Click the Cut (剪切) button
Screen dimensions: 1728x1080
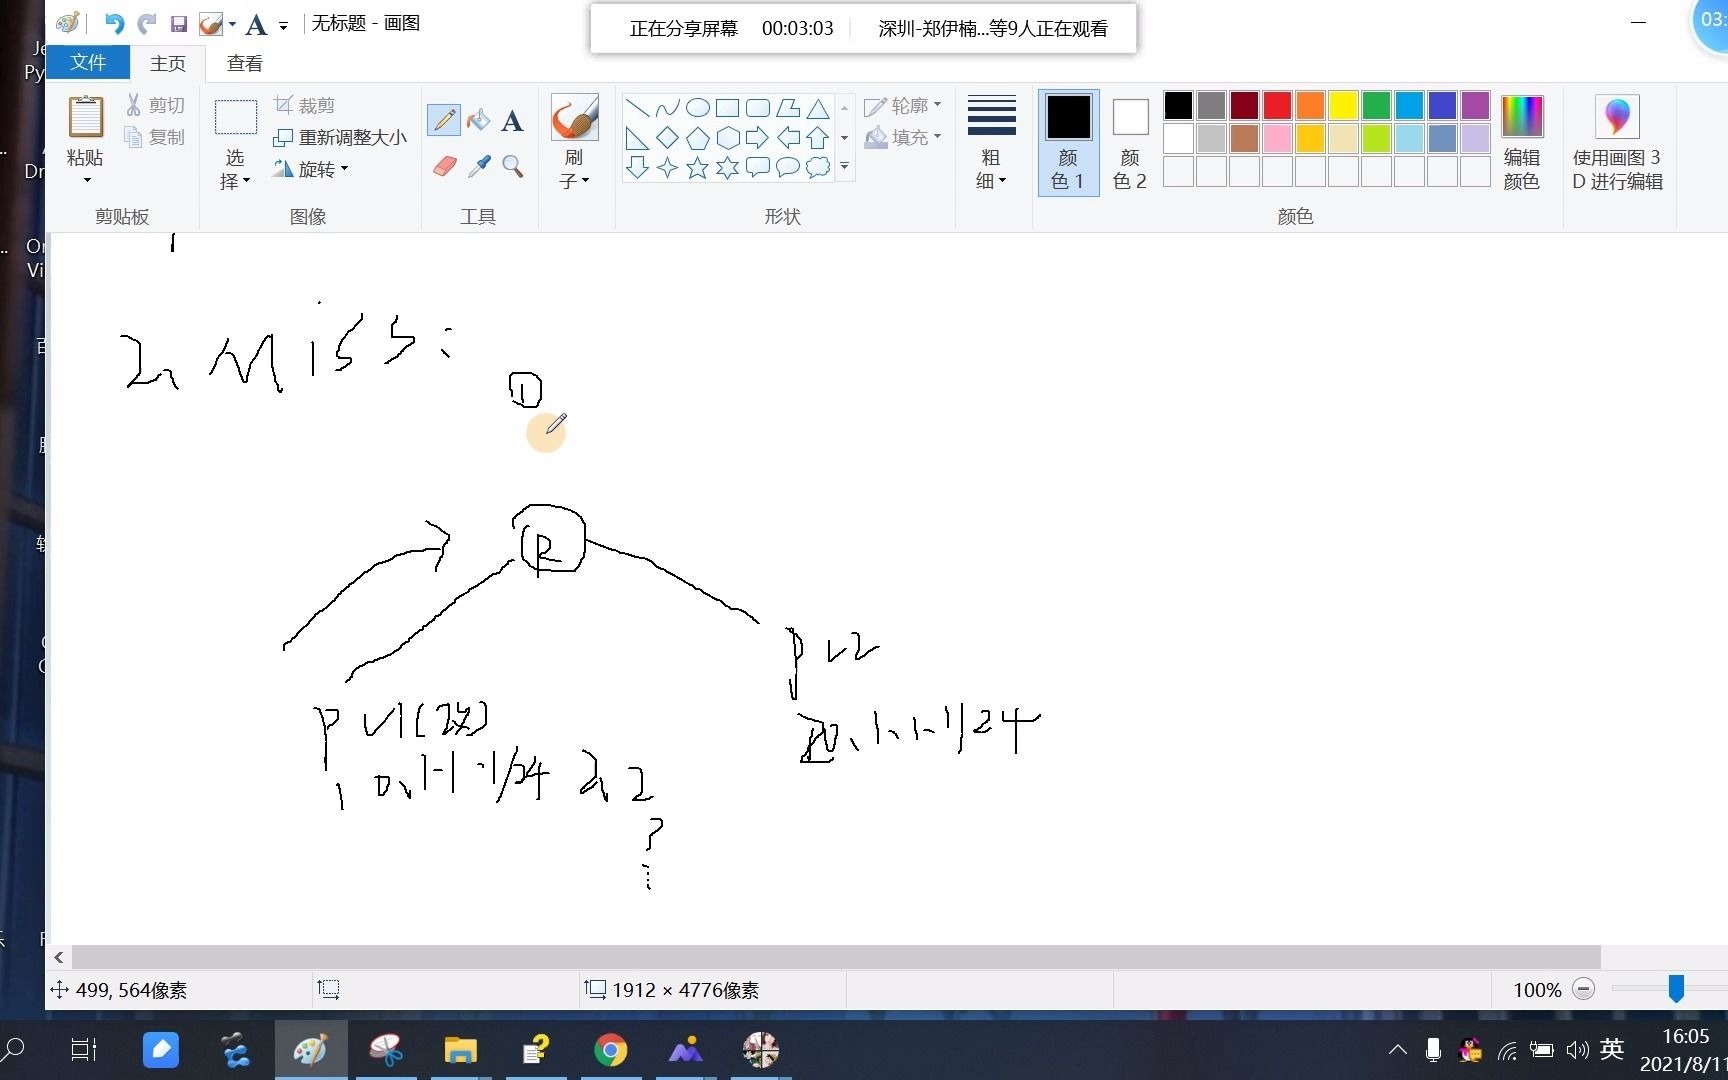click(x=155, y=105)
